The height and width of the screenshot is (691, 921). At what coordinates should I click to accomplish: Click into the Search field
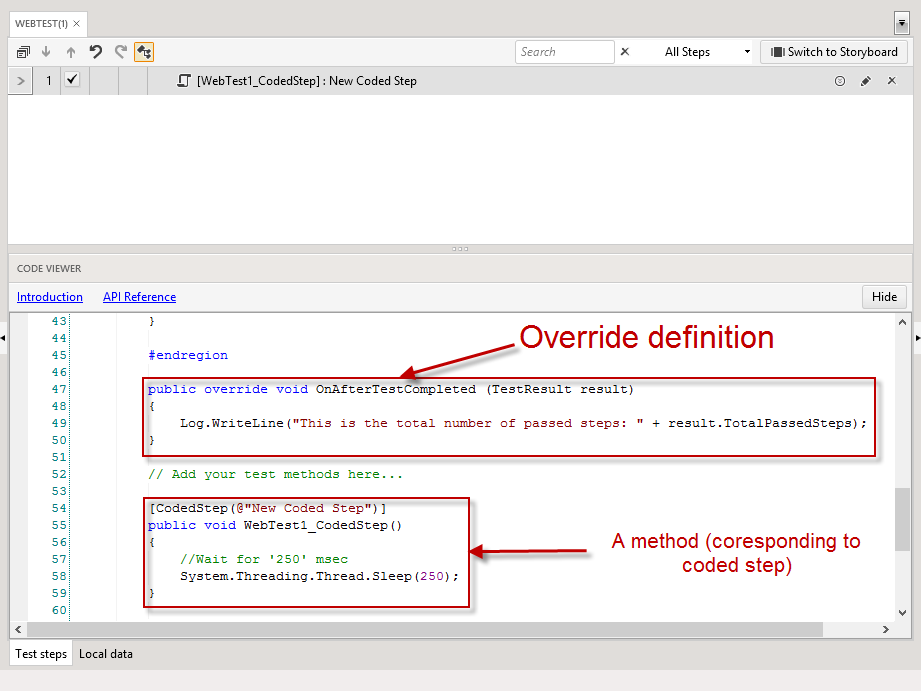click(x=564, y=52)
